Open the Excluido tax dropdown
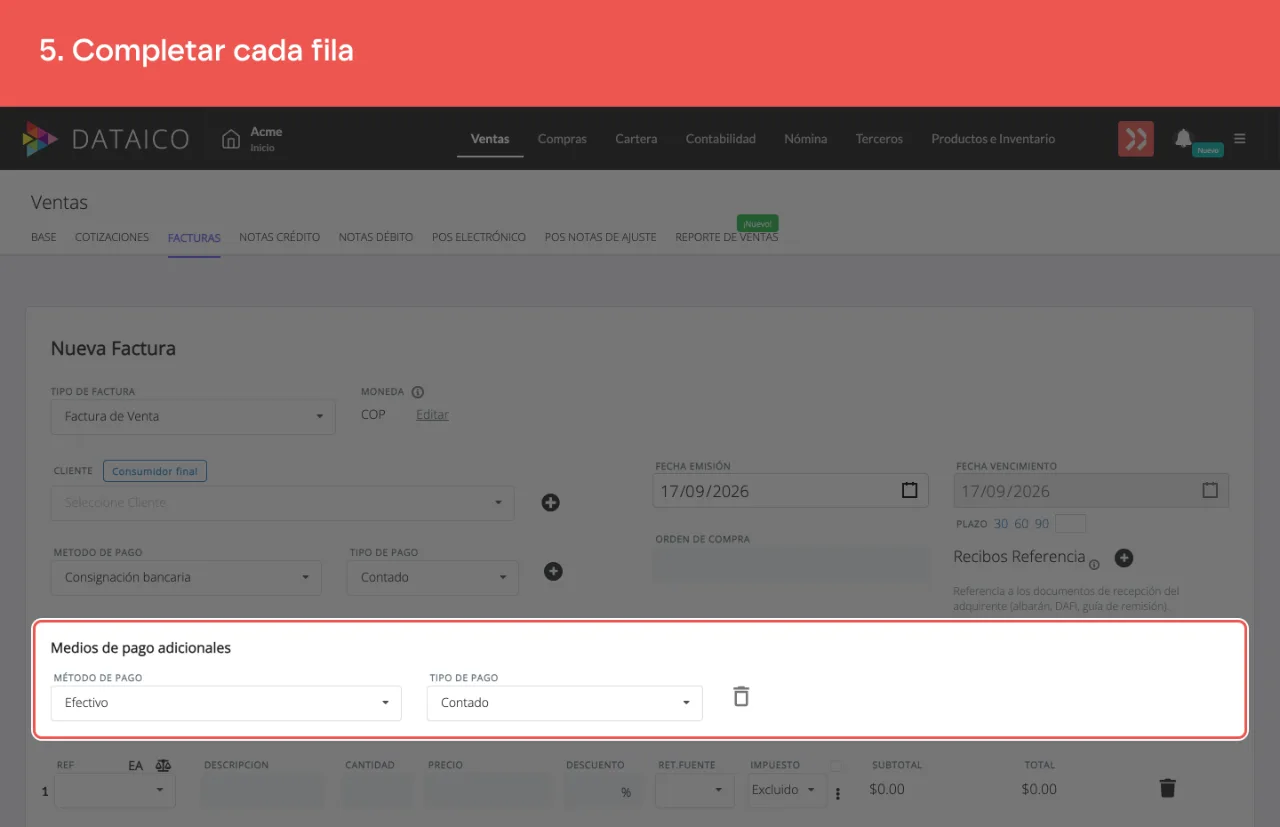This screenshot has width=1280, height=827. (786, 790)
